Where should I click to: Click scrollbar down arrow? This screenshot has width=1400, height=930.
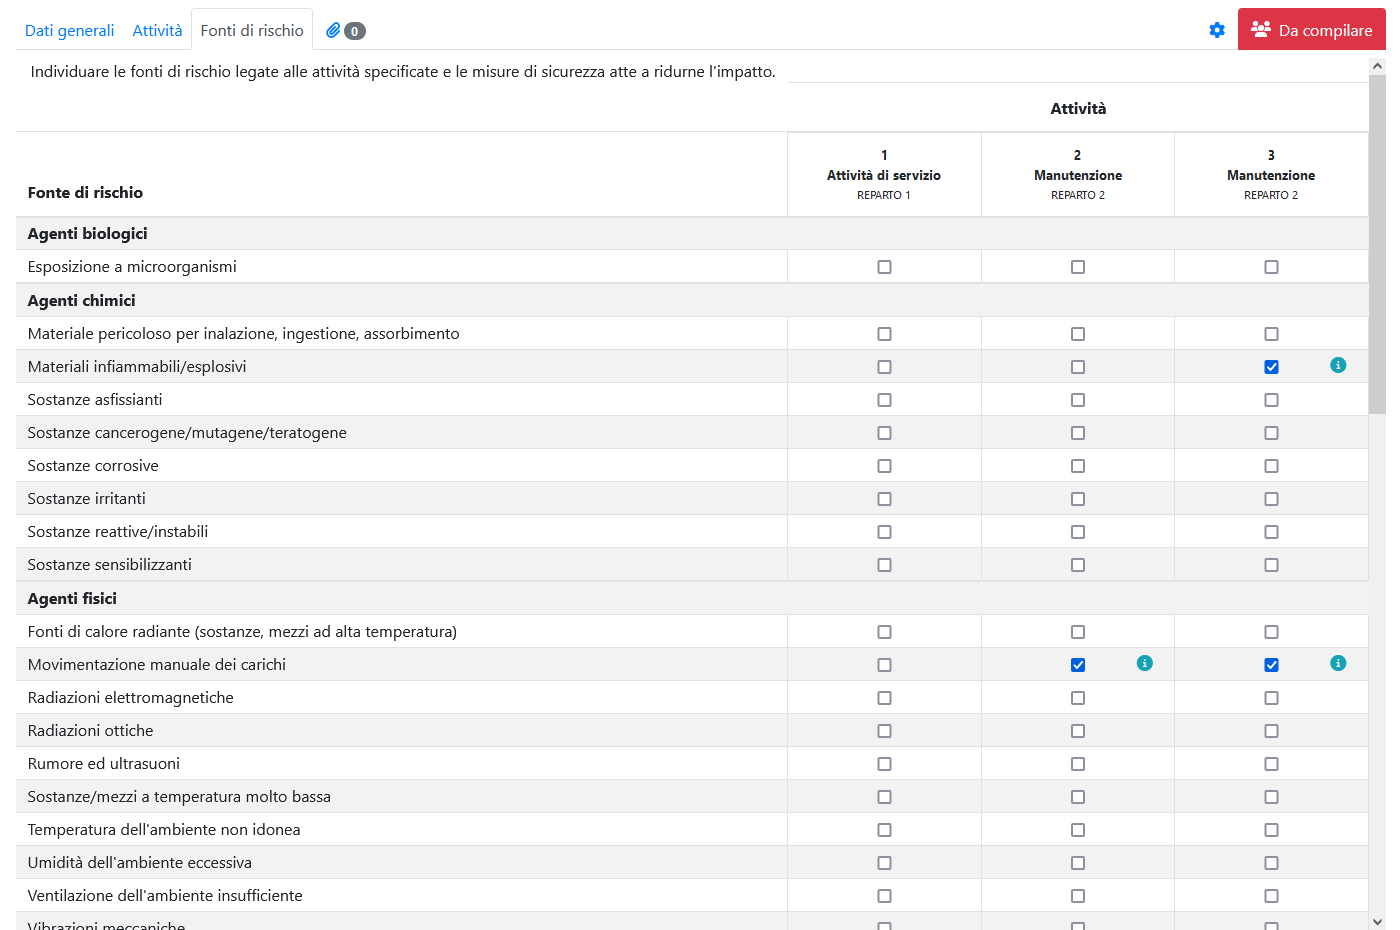coord(1377,921)
